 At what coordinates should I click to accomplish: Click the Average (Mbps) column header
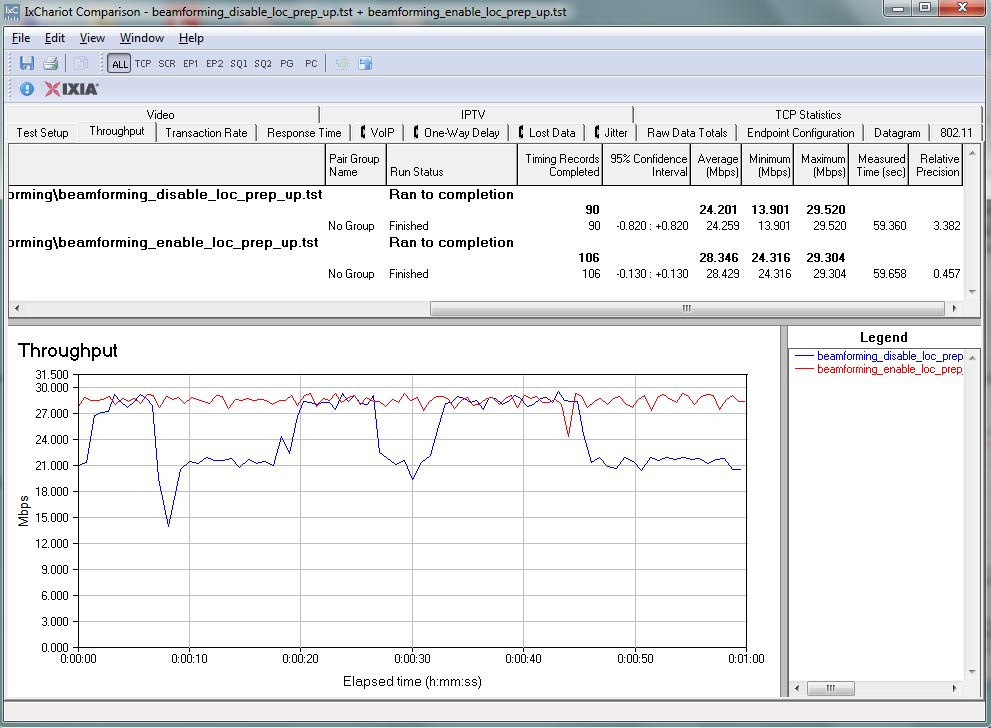pyautogui.click(x=717, y=165)
